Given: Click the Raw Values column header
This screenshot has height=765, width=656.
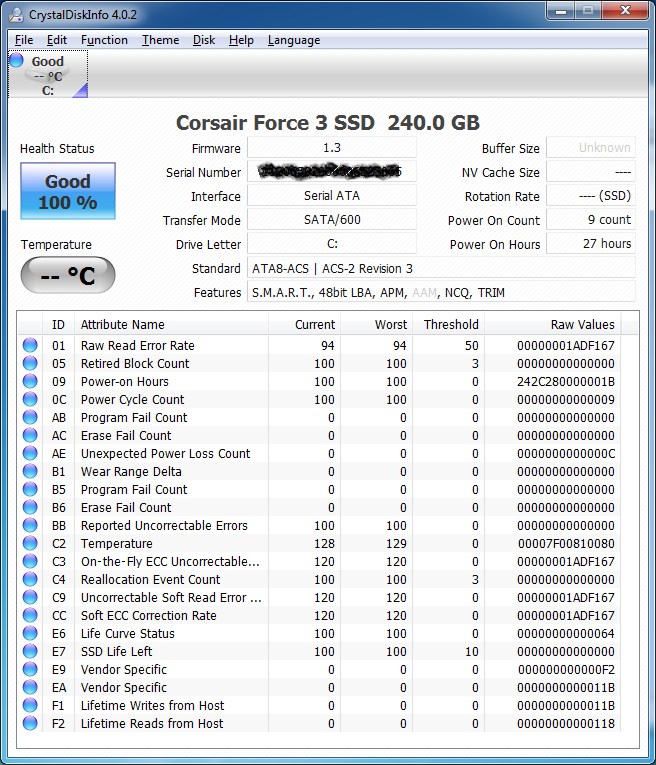Looking at the screenshot, I should pyautogui.click(x=553, y=324).
